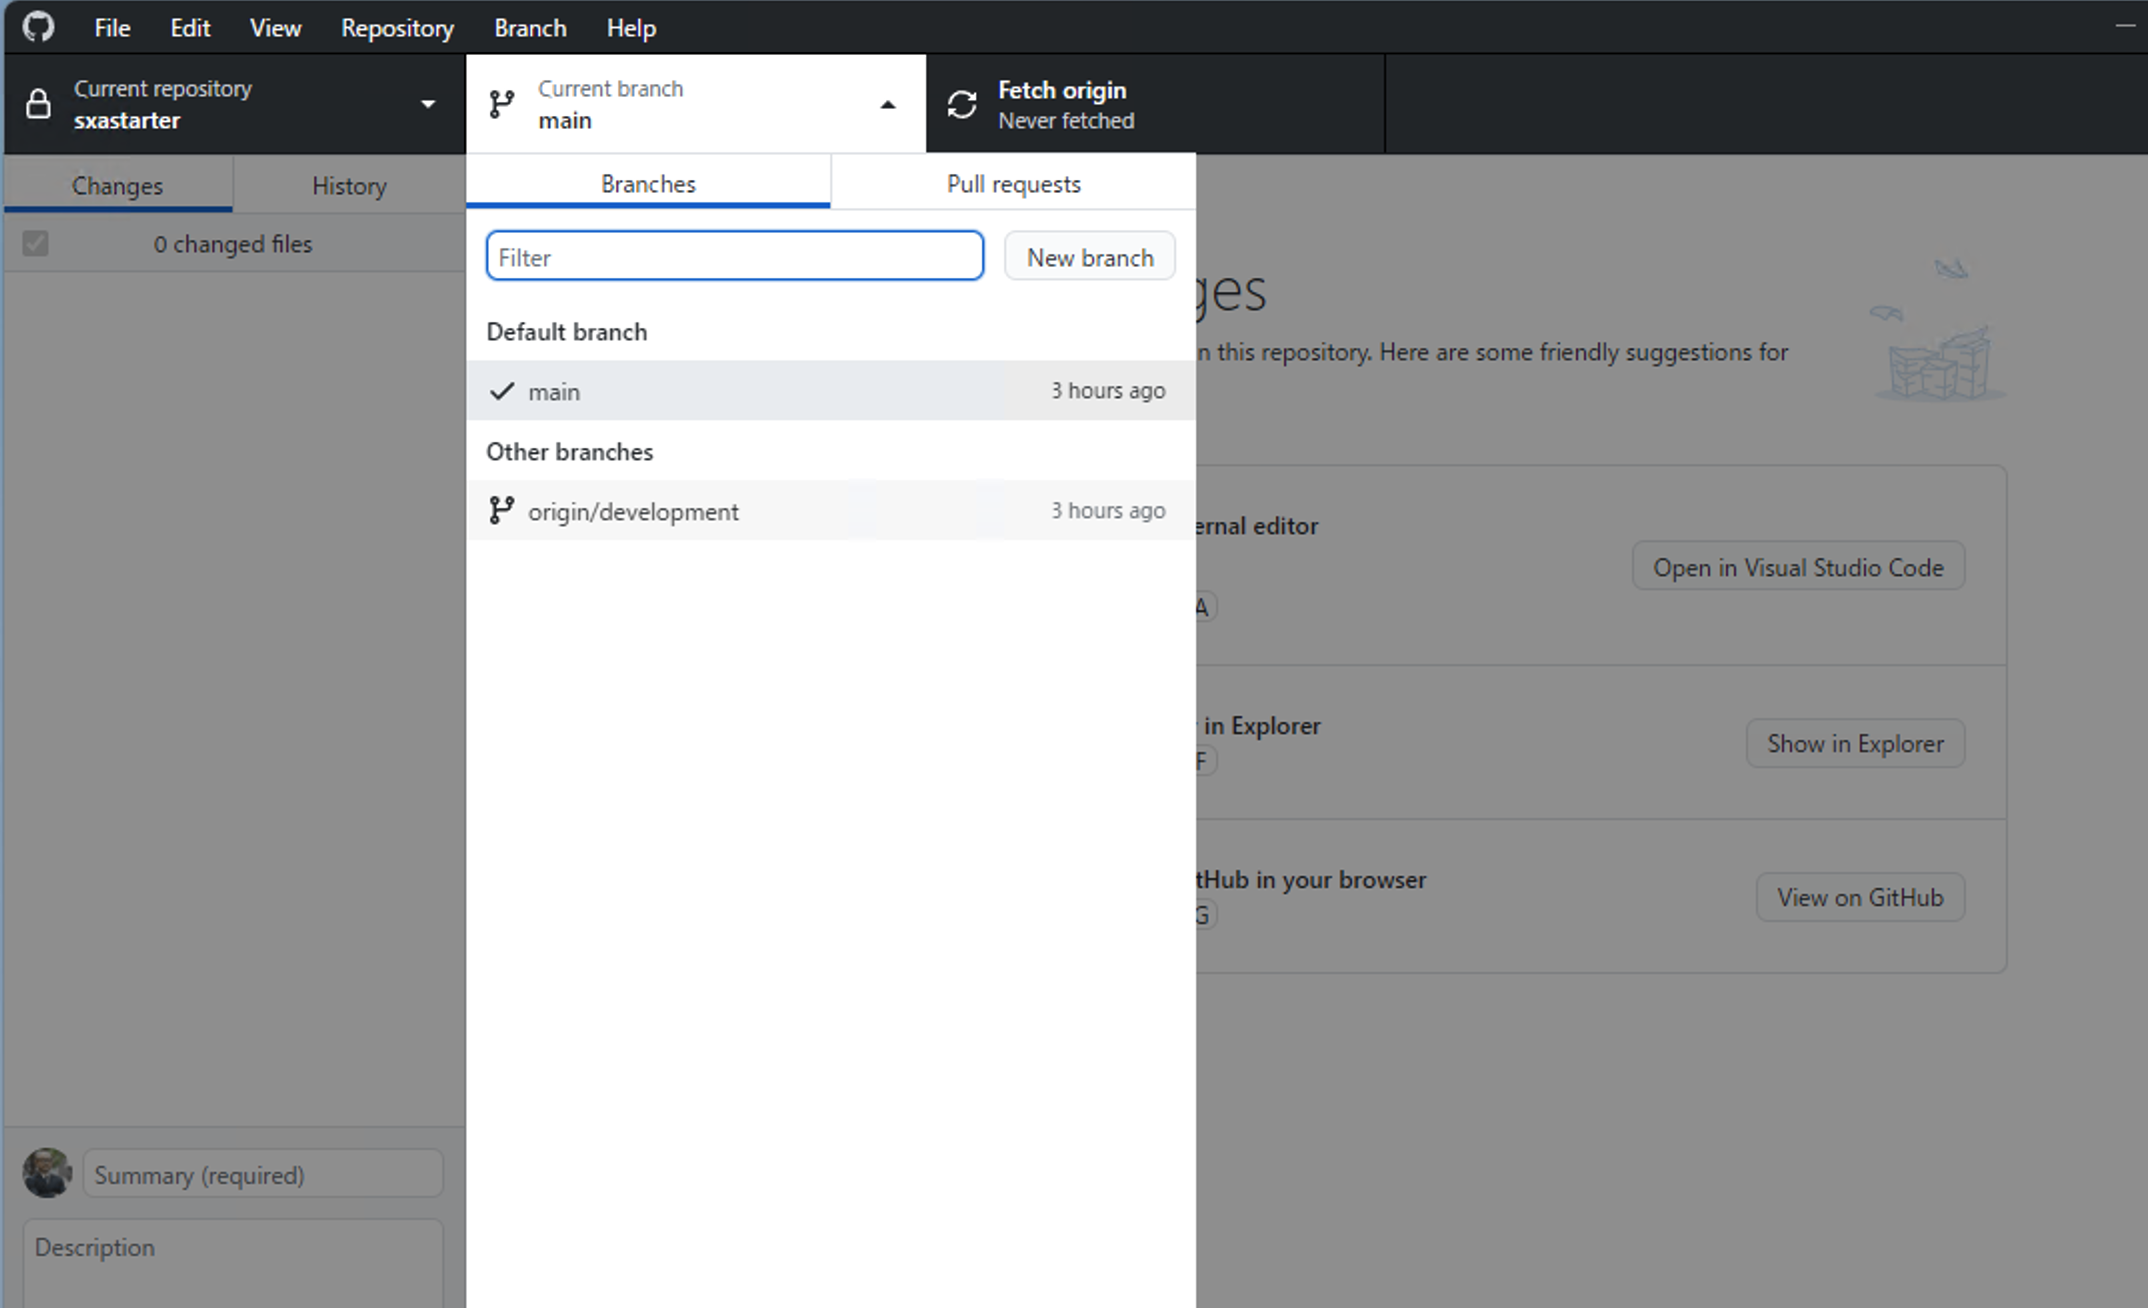This screenshot has height=1308, width=2148.
Task: Select the origin/development branch entry
Action: coord(829,511)
